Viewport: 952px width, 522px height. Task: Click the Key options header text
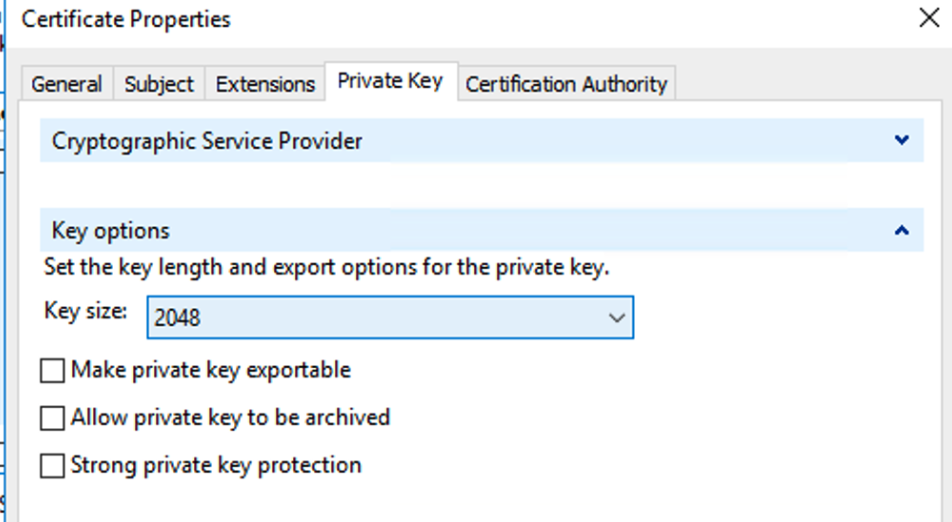pos(111,231)
